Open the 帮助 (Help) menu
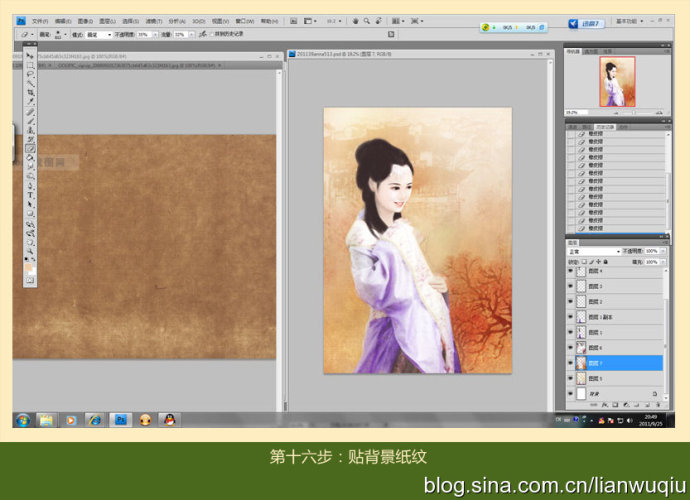Screen dimensions: 690x500 (x=269, y=21)
